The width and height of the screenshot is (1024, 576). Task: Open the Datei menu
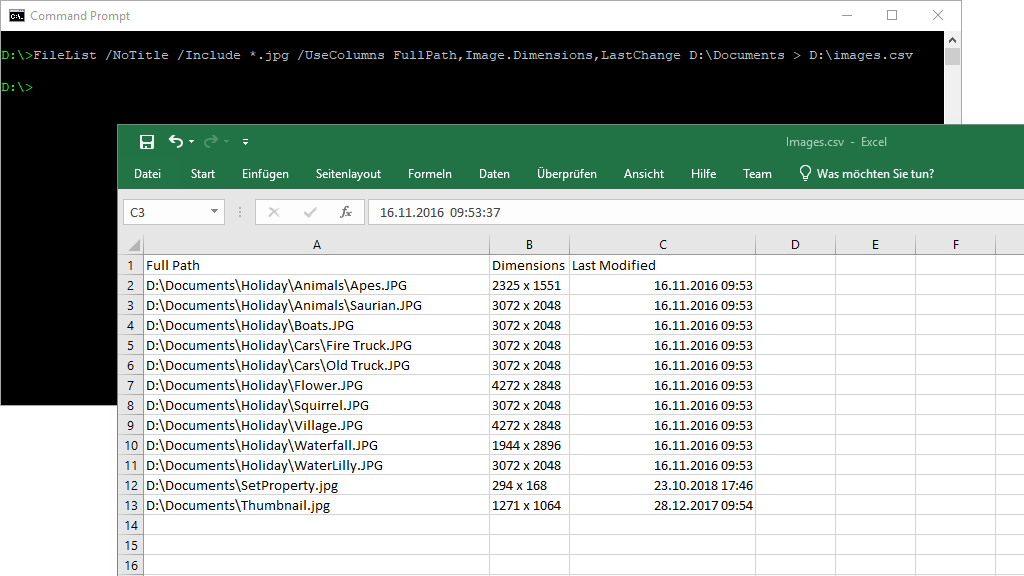pyautogui.click(x=147, y=173)
